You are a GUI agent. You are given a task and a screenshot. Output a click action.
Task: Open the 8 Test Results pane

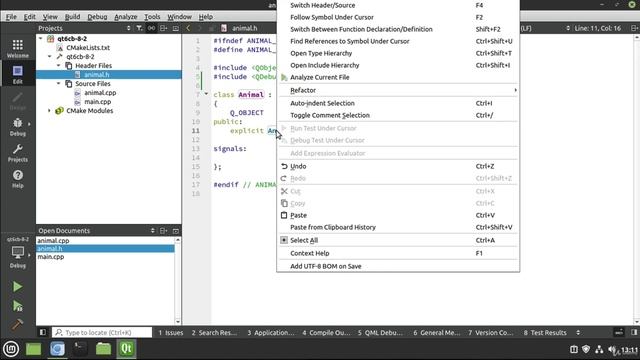click(545, 332)
